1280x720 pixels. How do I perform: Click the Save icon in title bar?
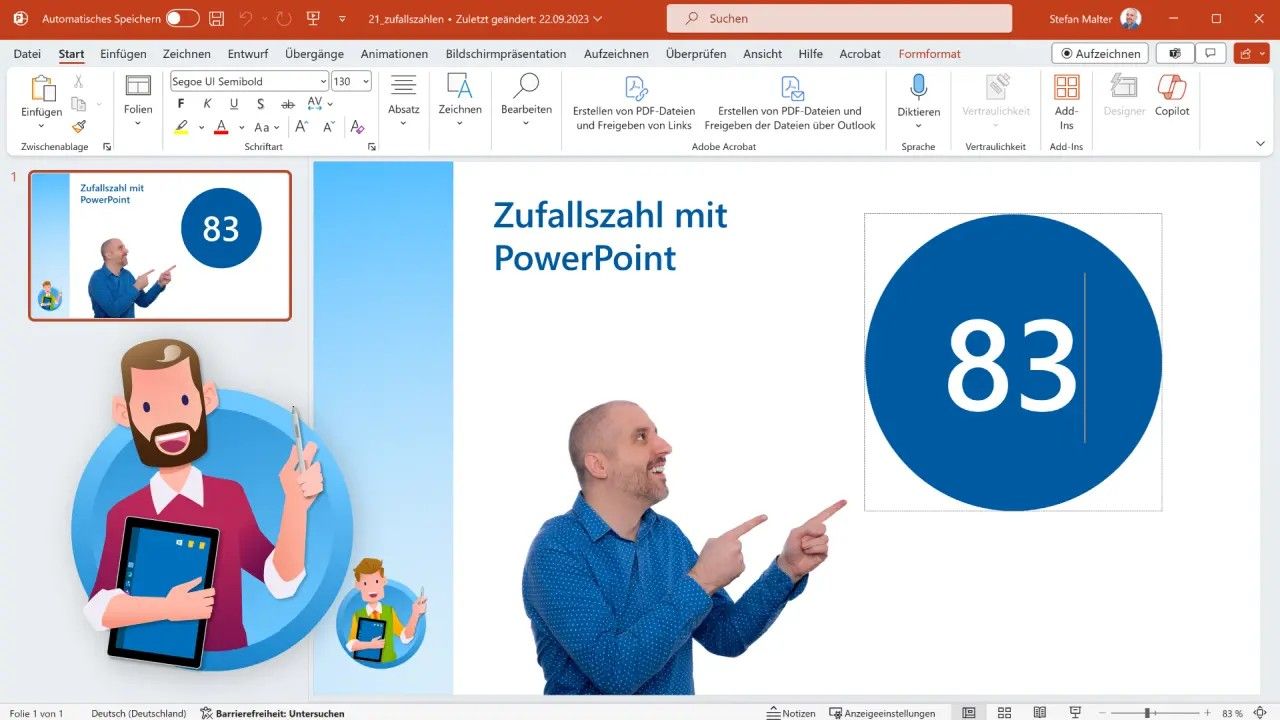(217, 18)
